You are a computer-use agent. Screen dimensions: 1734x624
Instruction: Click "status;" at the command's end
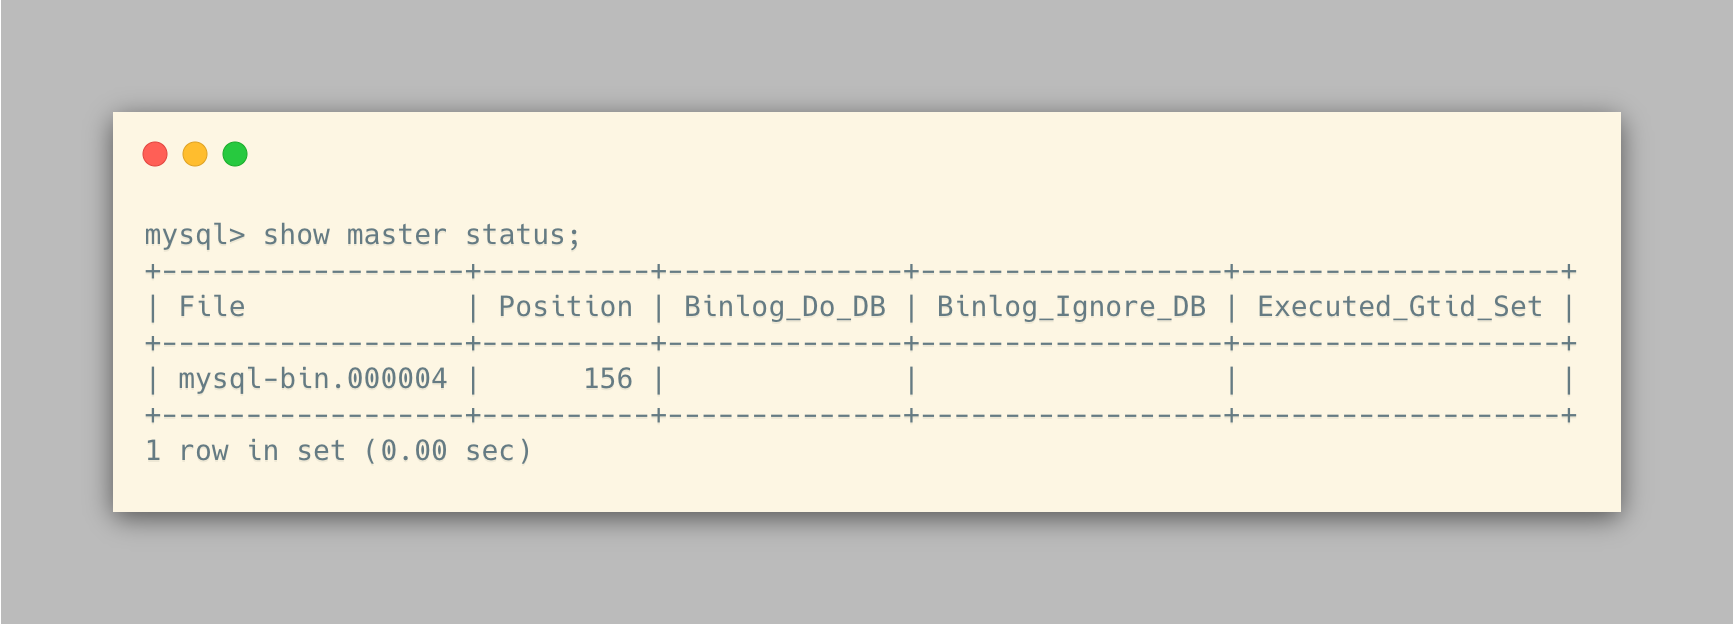click(523, 235)
